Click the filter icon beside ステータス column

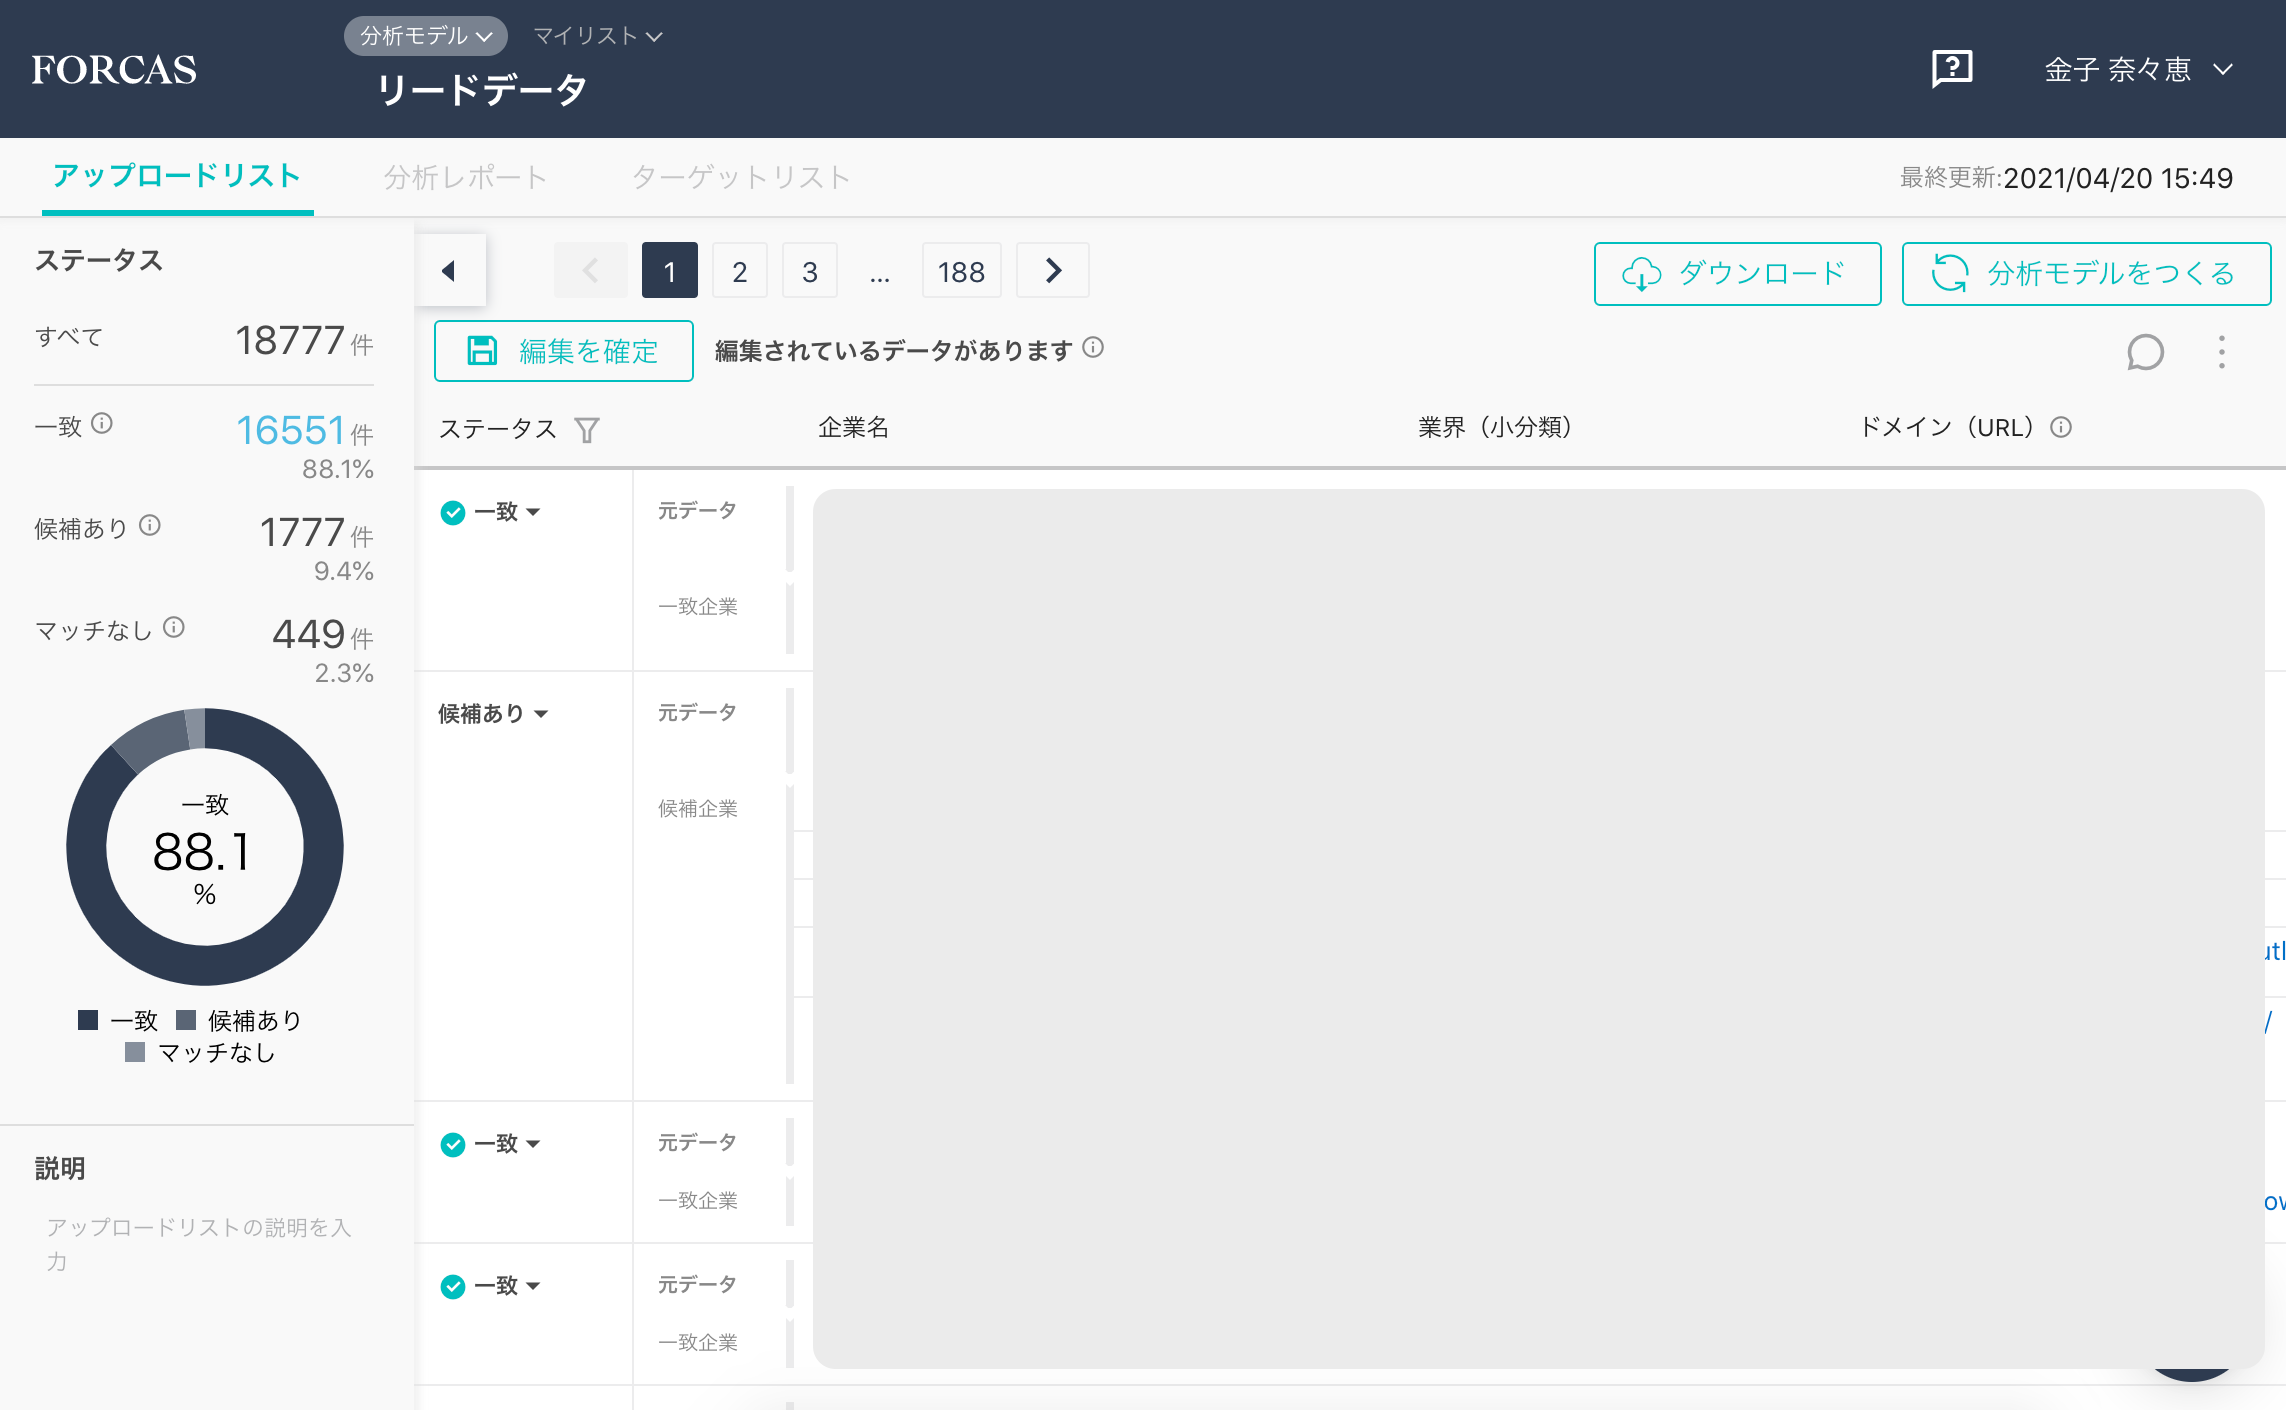[587, 430]
